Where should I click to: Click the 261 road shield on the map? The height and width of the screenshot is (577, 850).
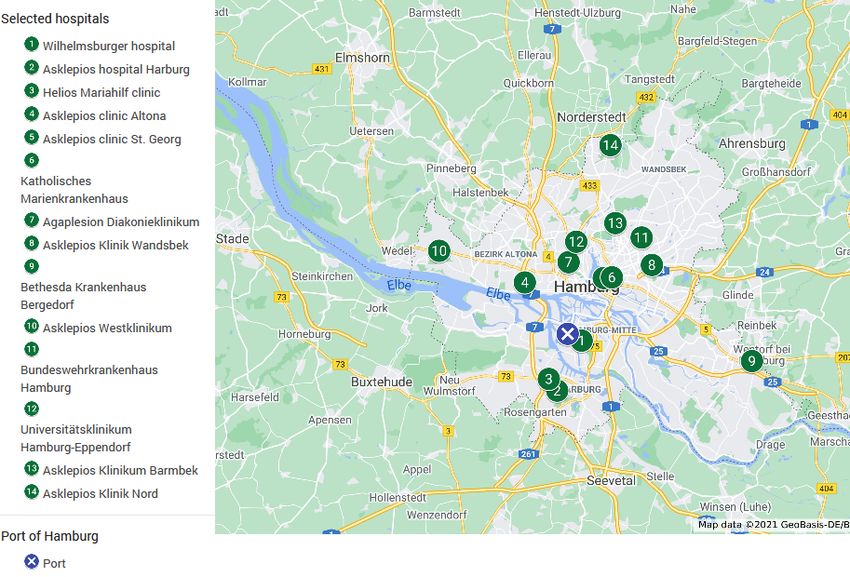527,454
